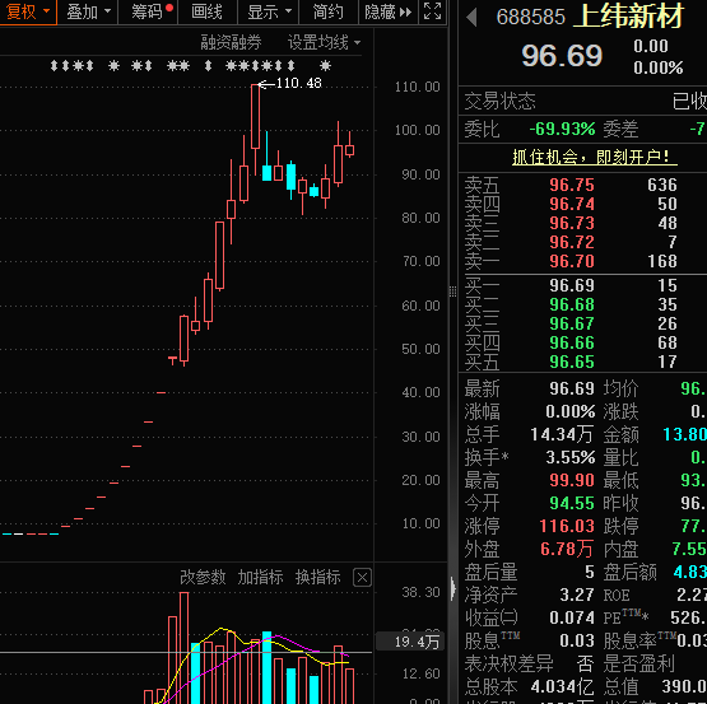Open the 复权 adjustment dropdown
Image resolution: width=708 pixels, height=704 pixels.
(26, 12)
